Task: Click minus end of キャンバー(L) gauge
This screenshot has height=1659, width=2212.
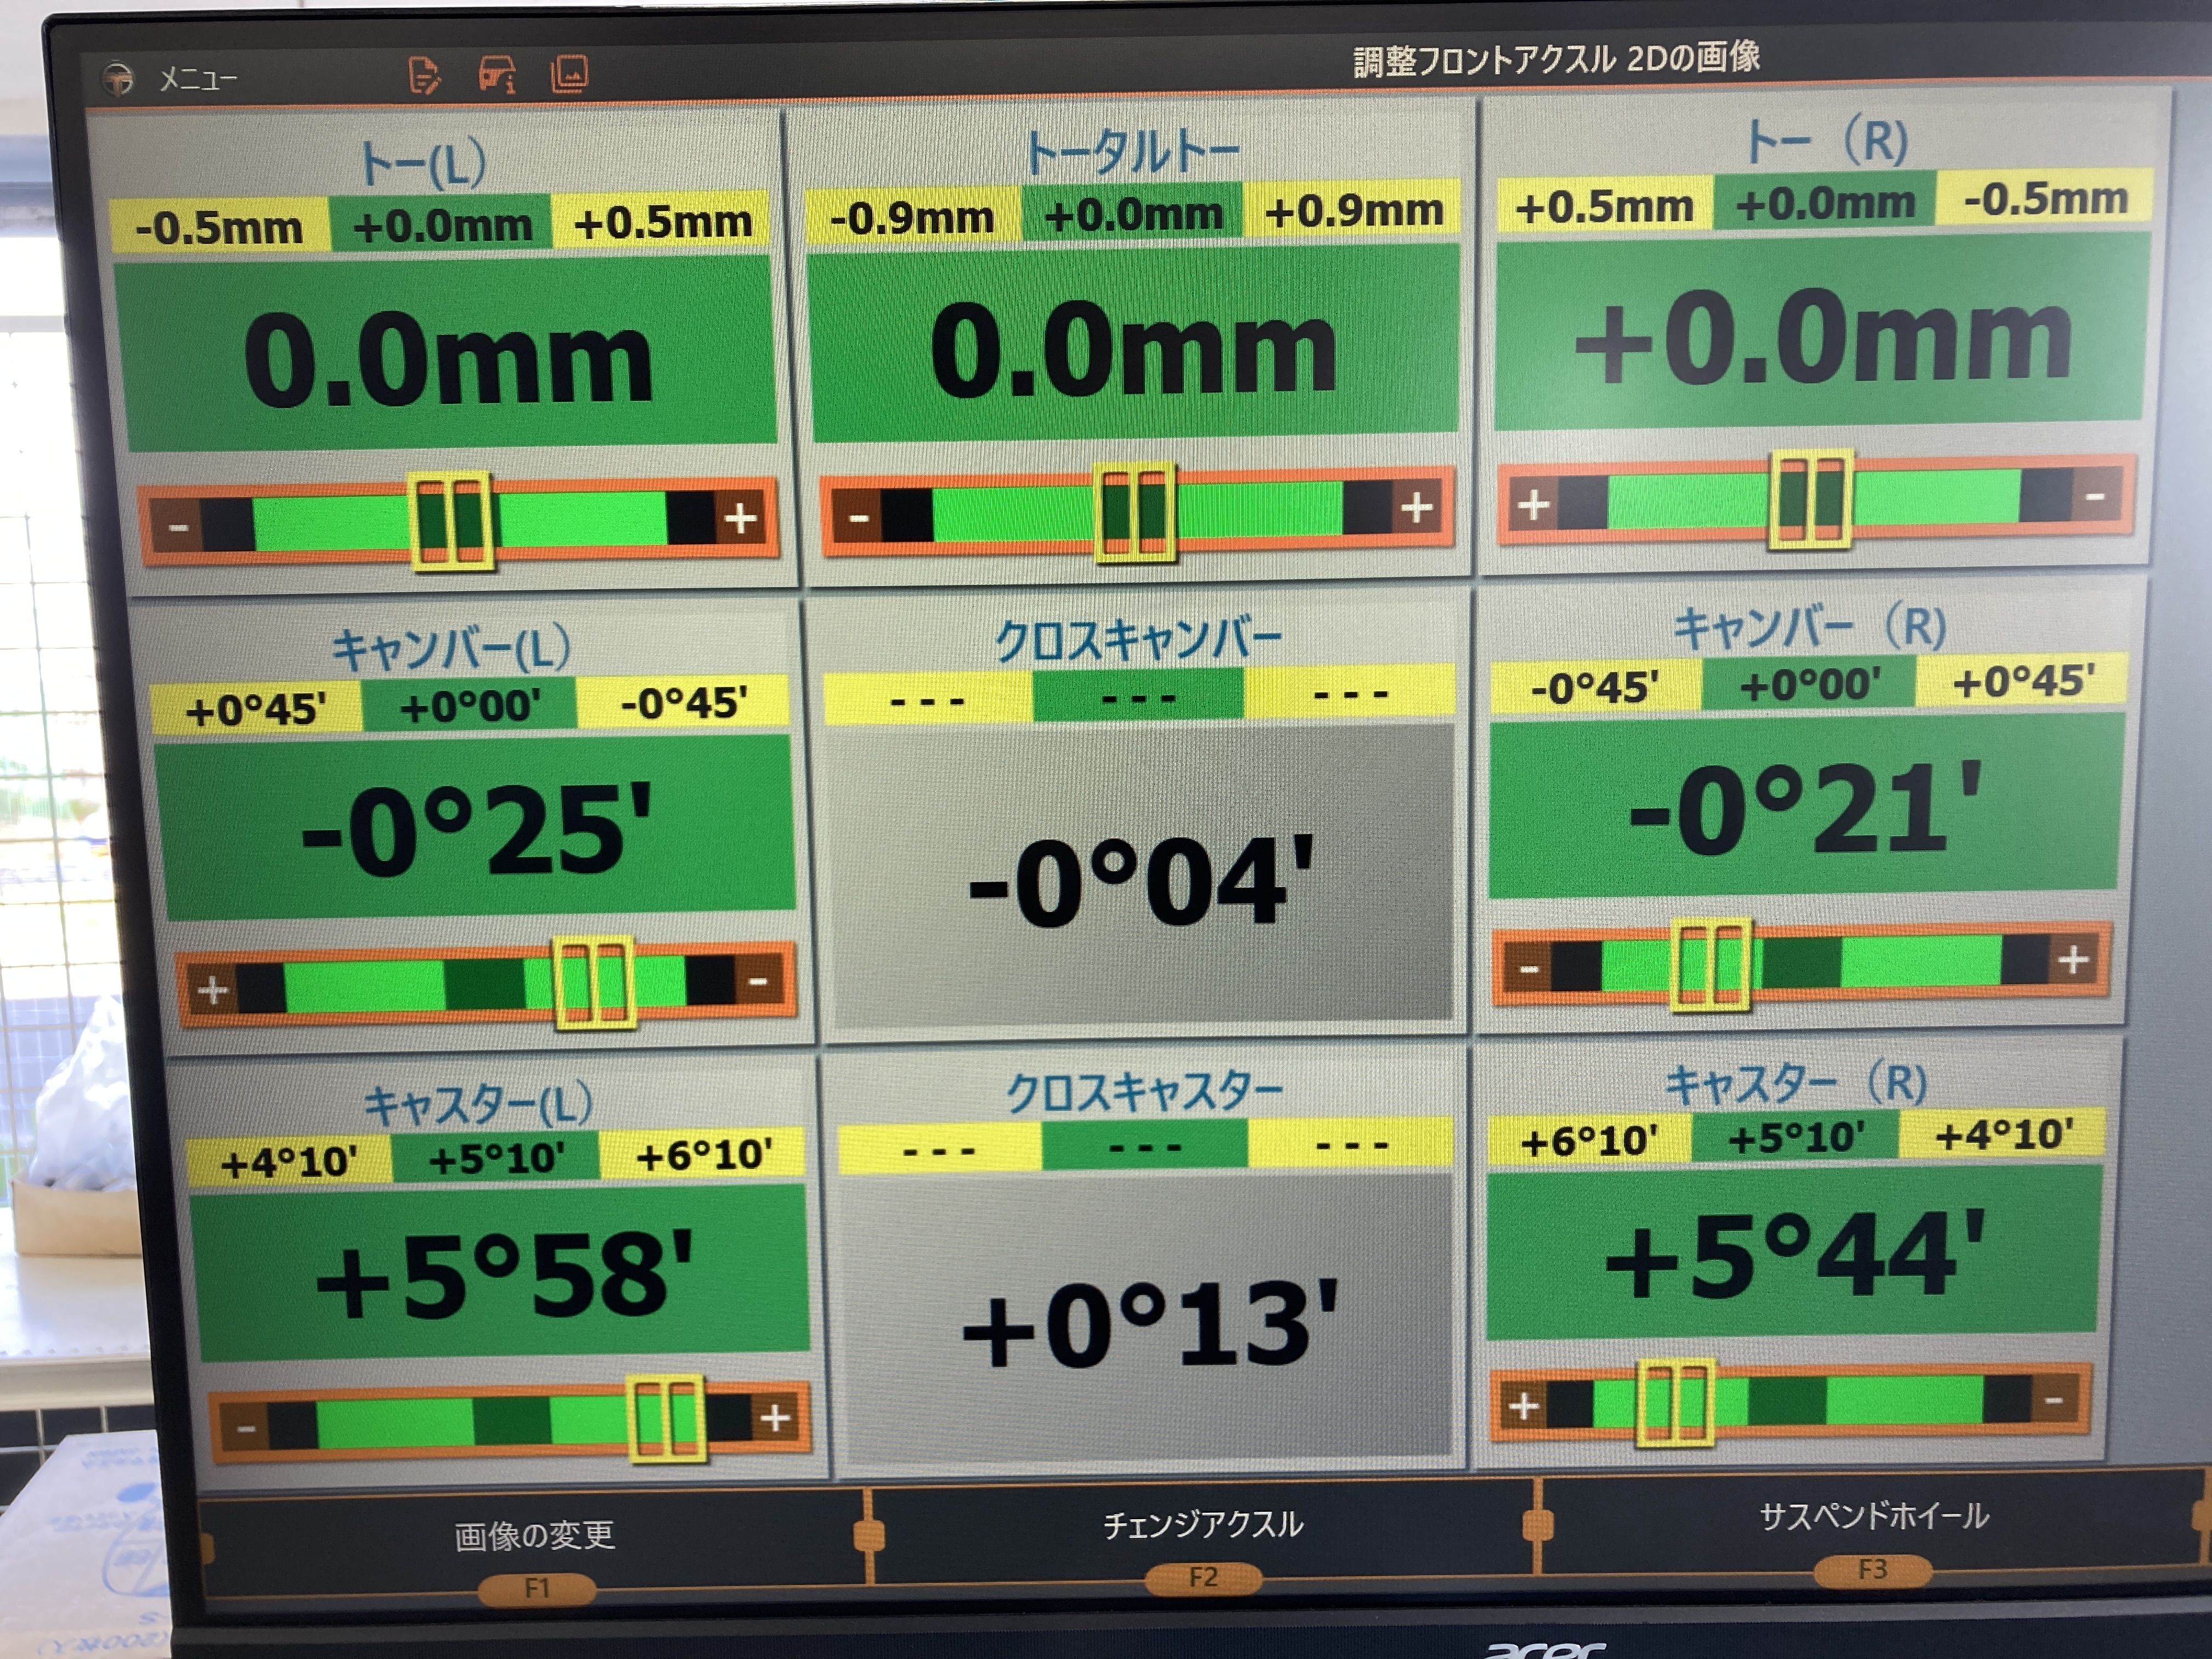Action: (758, 981)
